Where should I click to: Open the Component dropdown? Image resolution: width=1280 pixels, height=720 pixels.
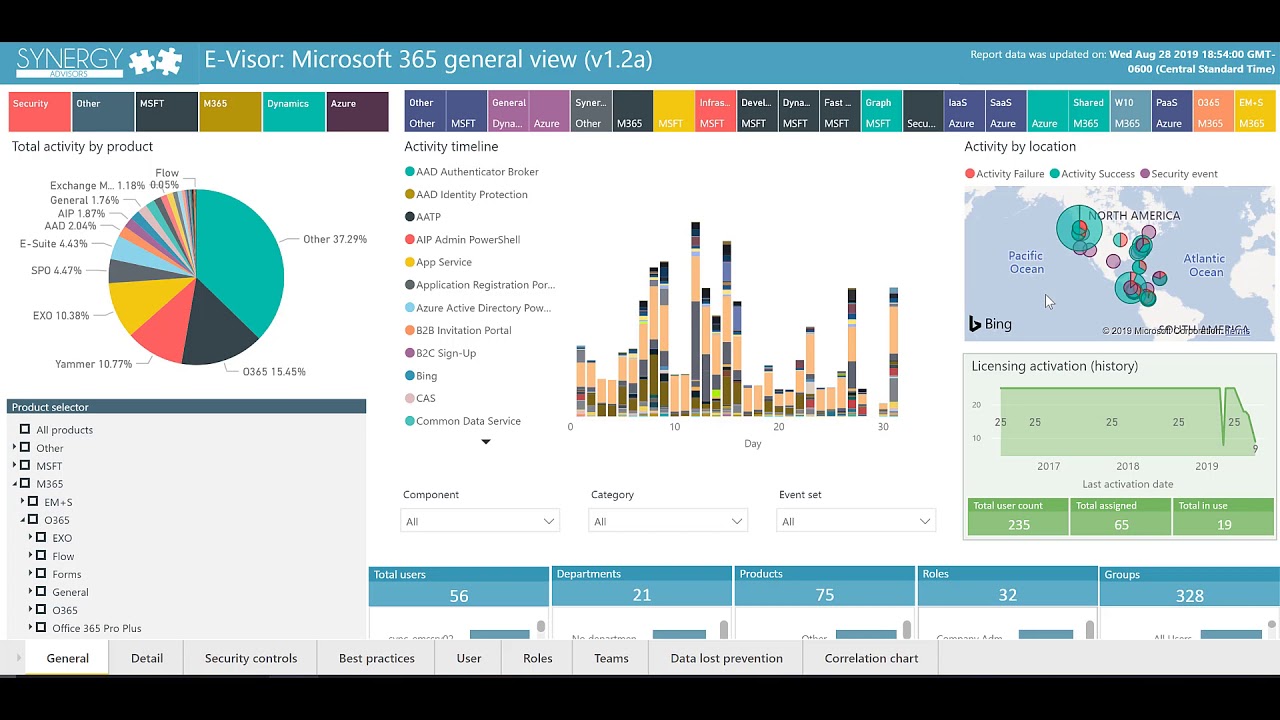480,521
